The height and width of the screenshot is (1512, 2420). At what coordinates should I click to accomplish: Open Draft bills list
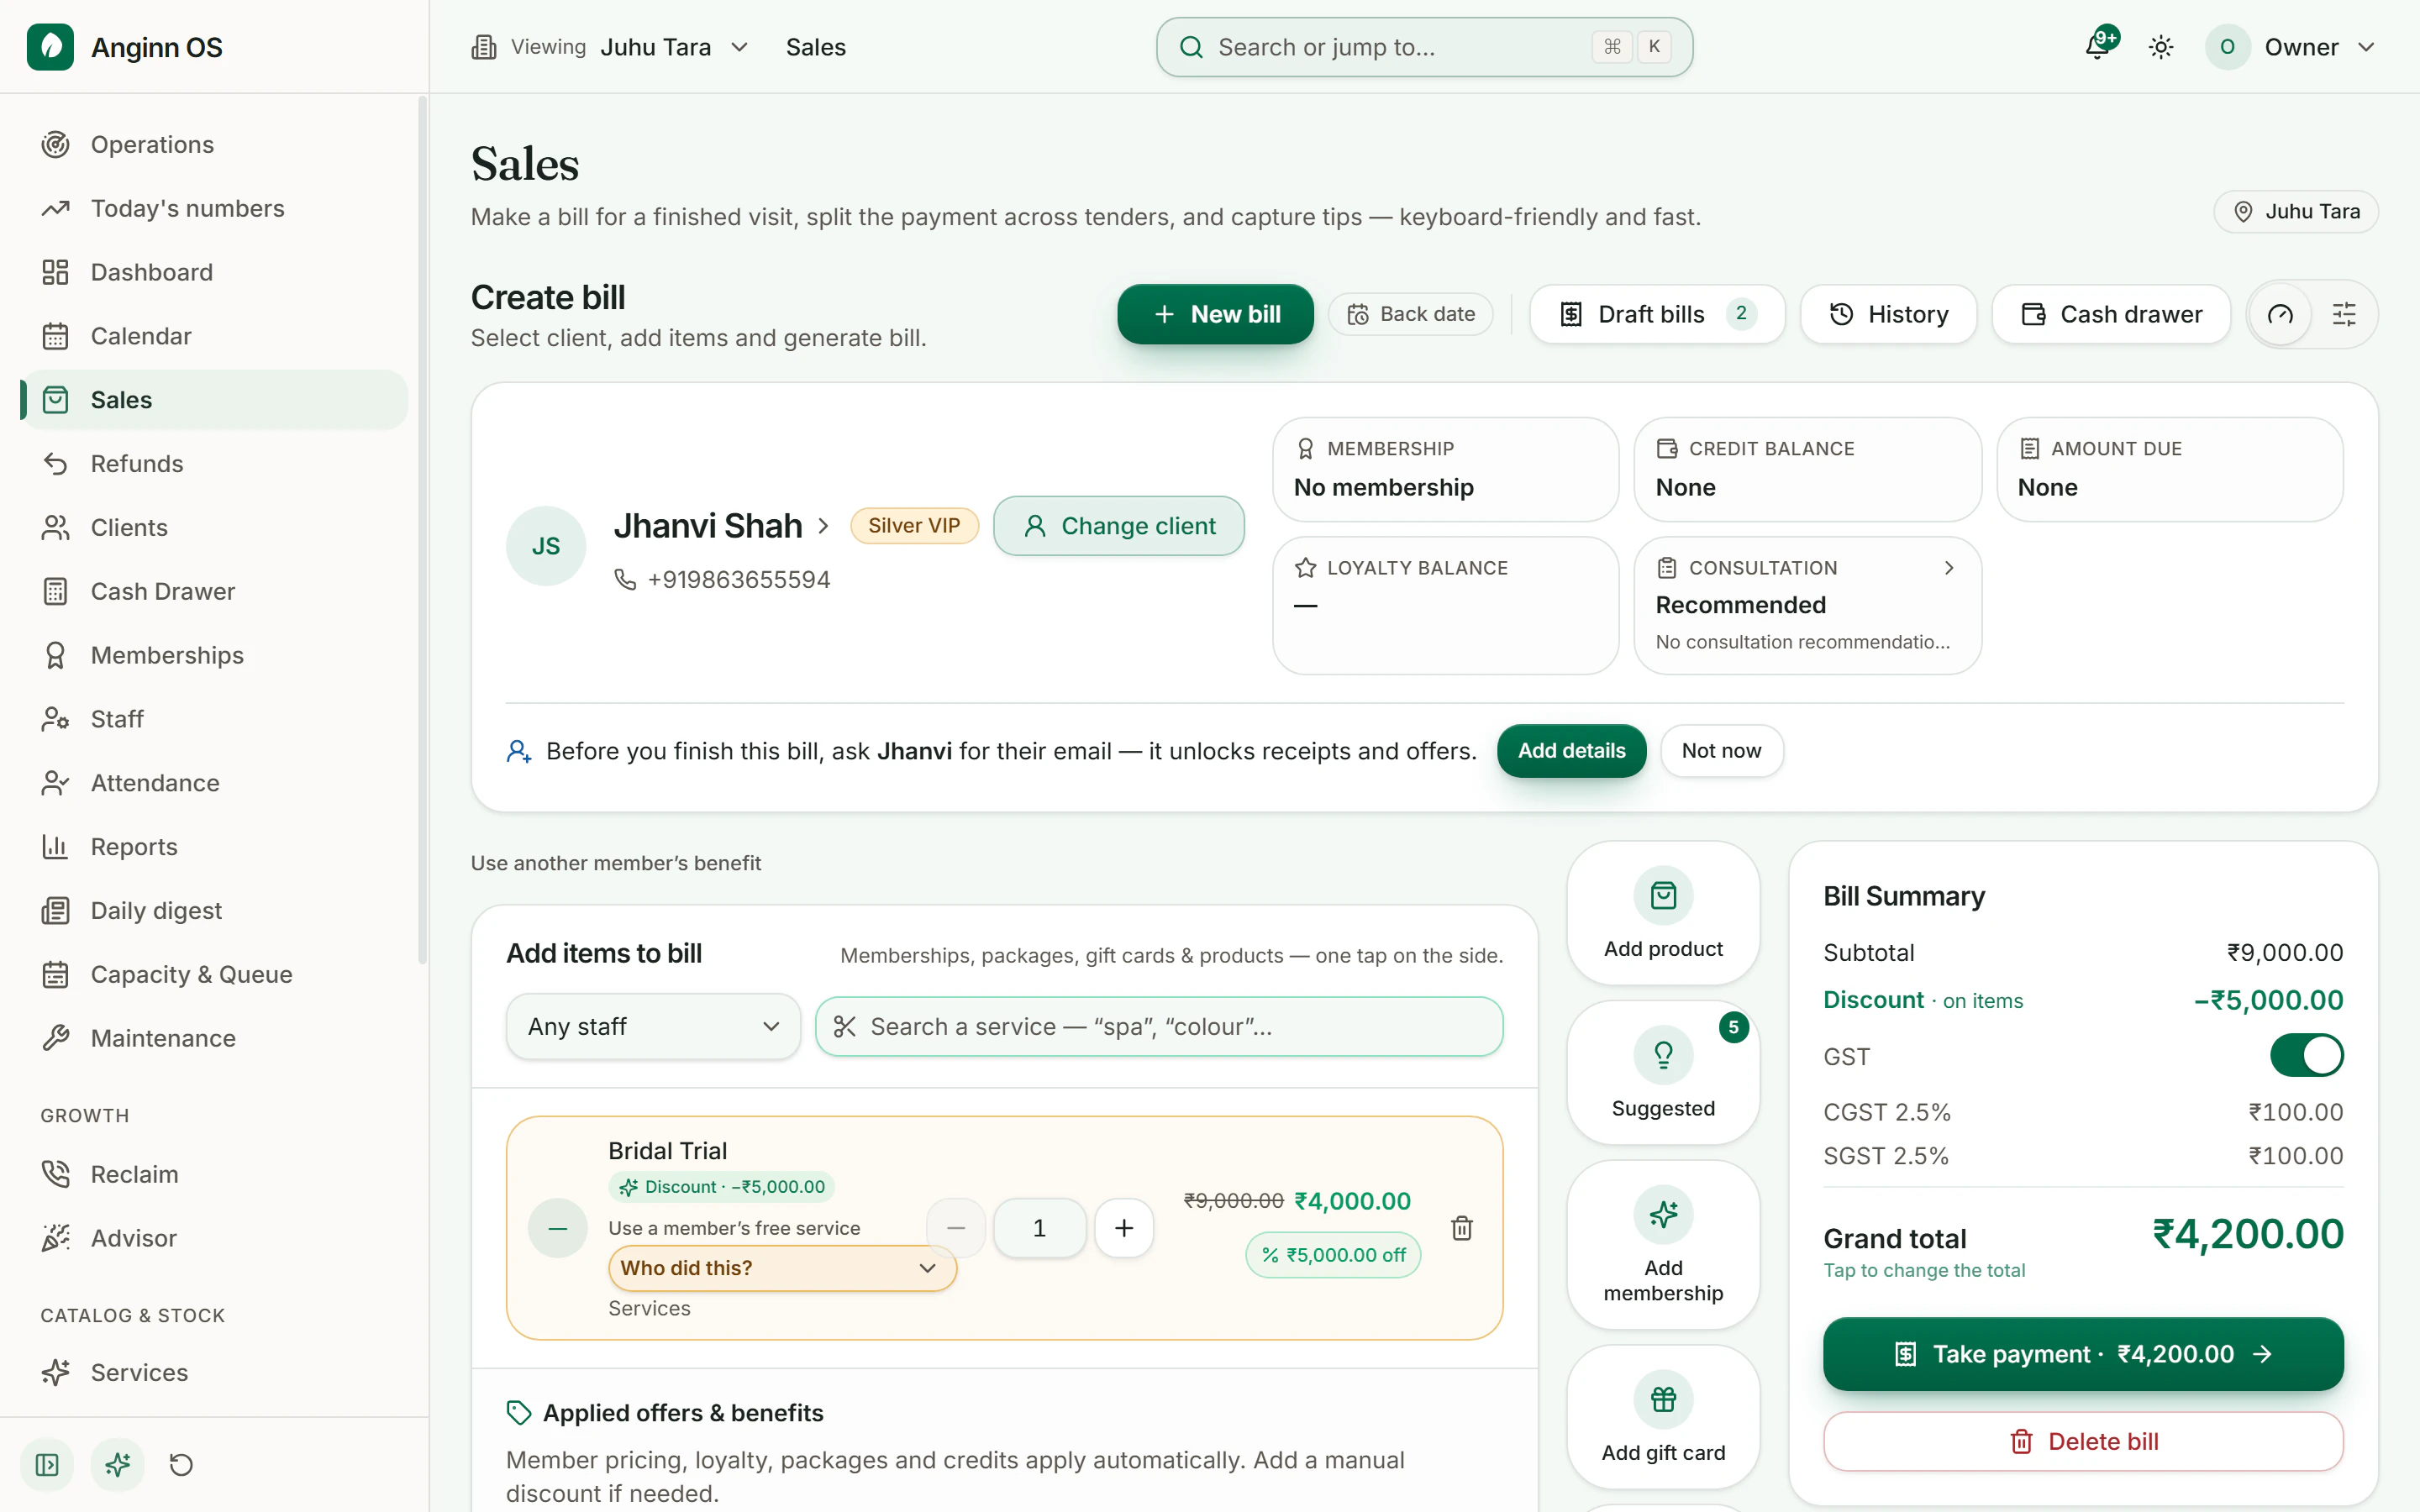coord(1657,314)
